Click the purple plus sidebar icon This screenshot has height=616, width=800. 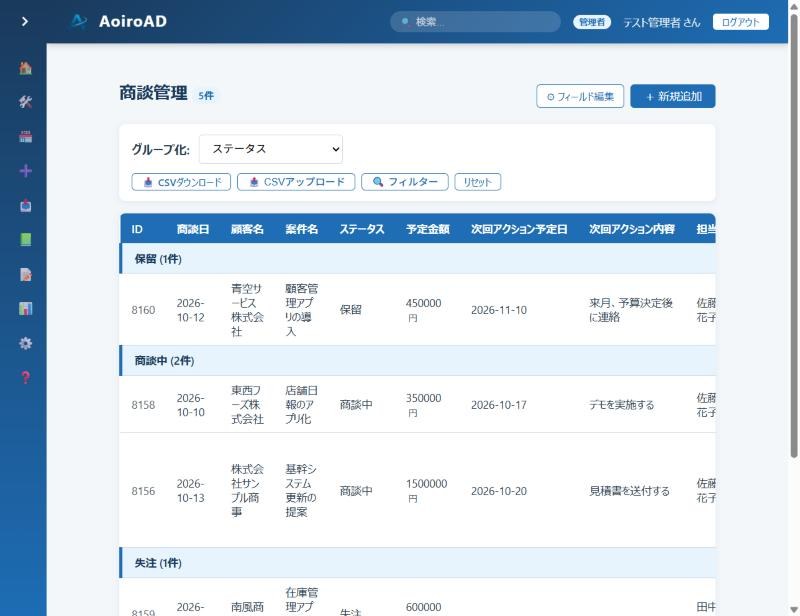click(x=26, y=171)
